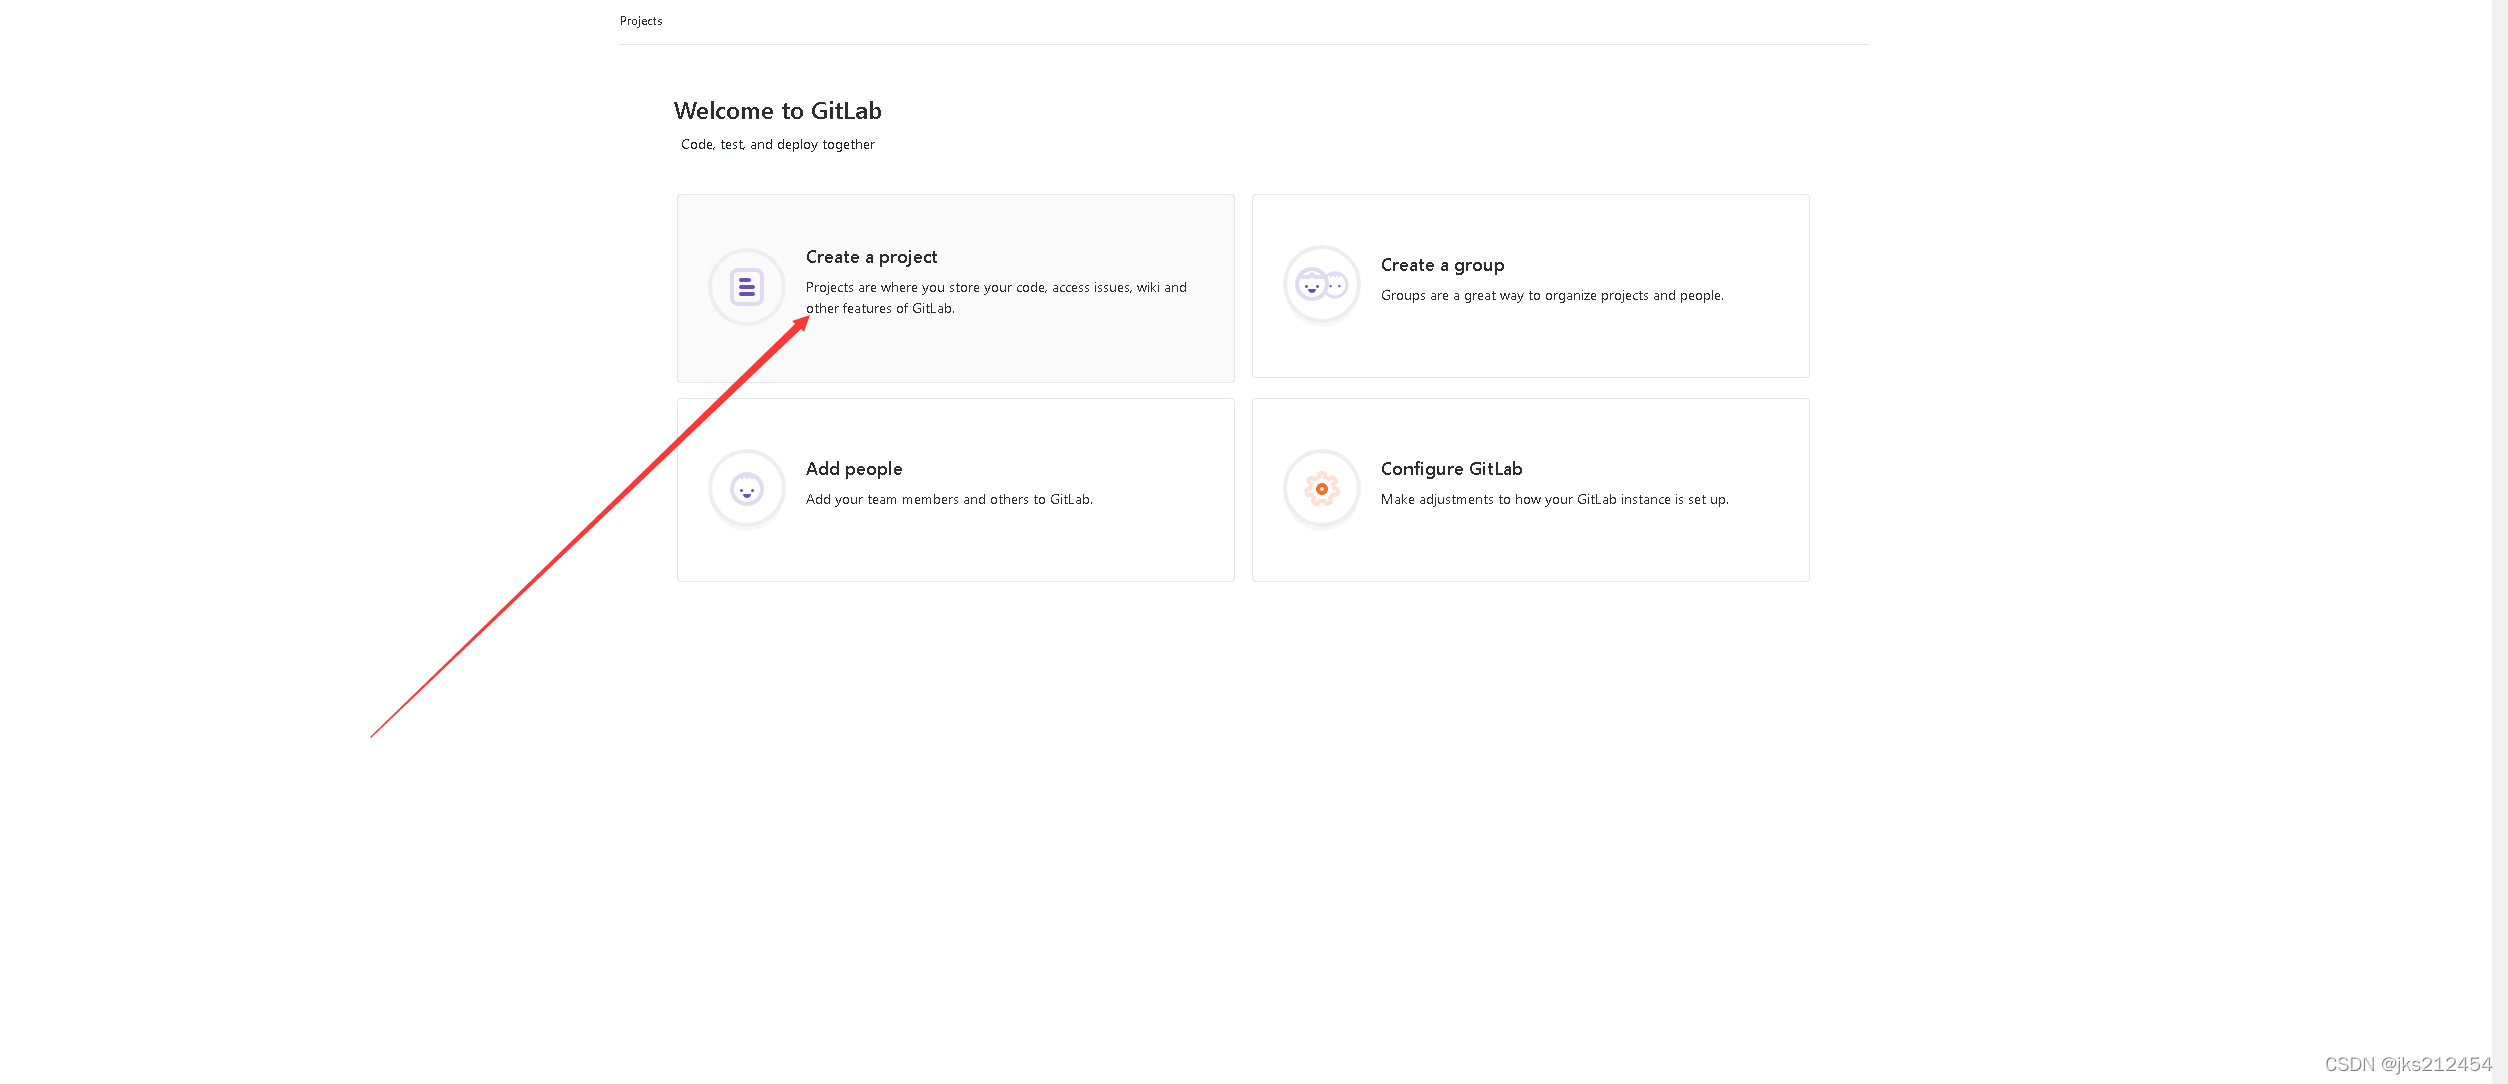Click the Create a group faces icon
The width and height of the screenshot is (2508, 1084).
(x=1322, y=285)
